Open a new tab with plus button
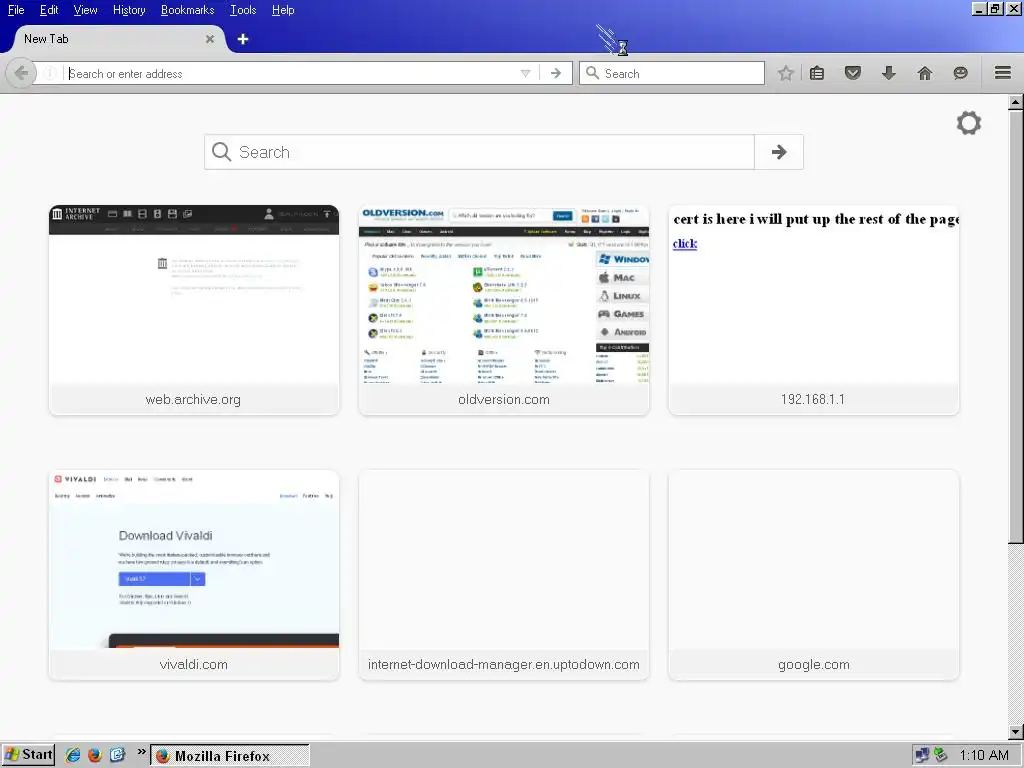This screenshot has height=768, width=1024. coord(243,39)
